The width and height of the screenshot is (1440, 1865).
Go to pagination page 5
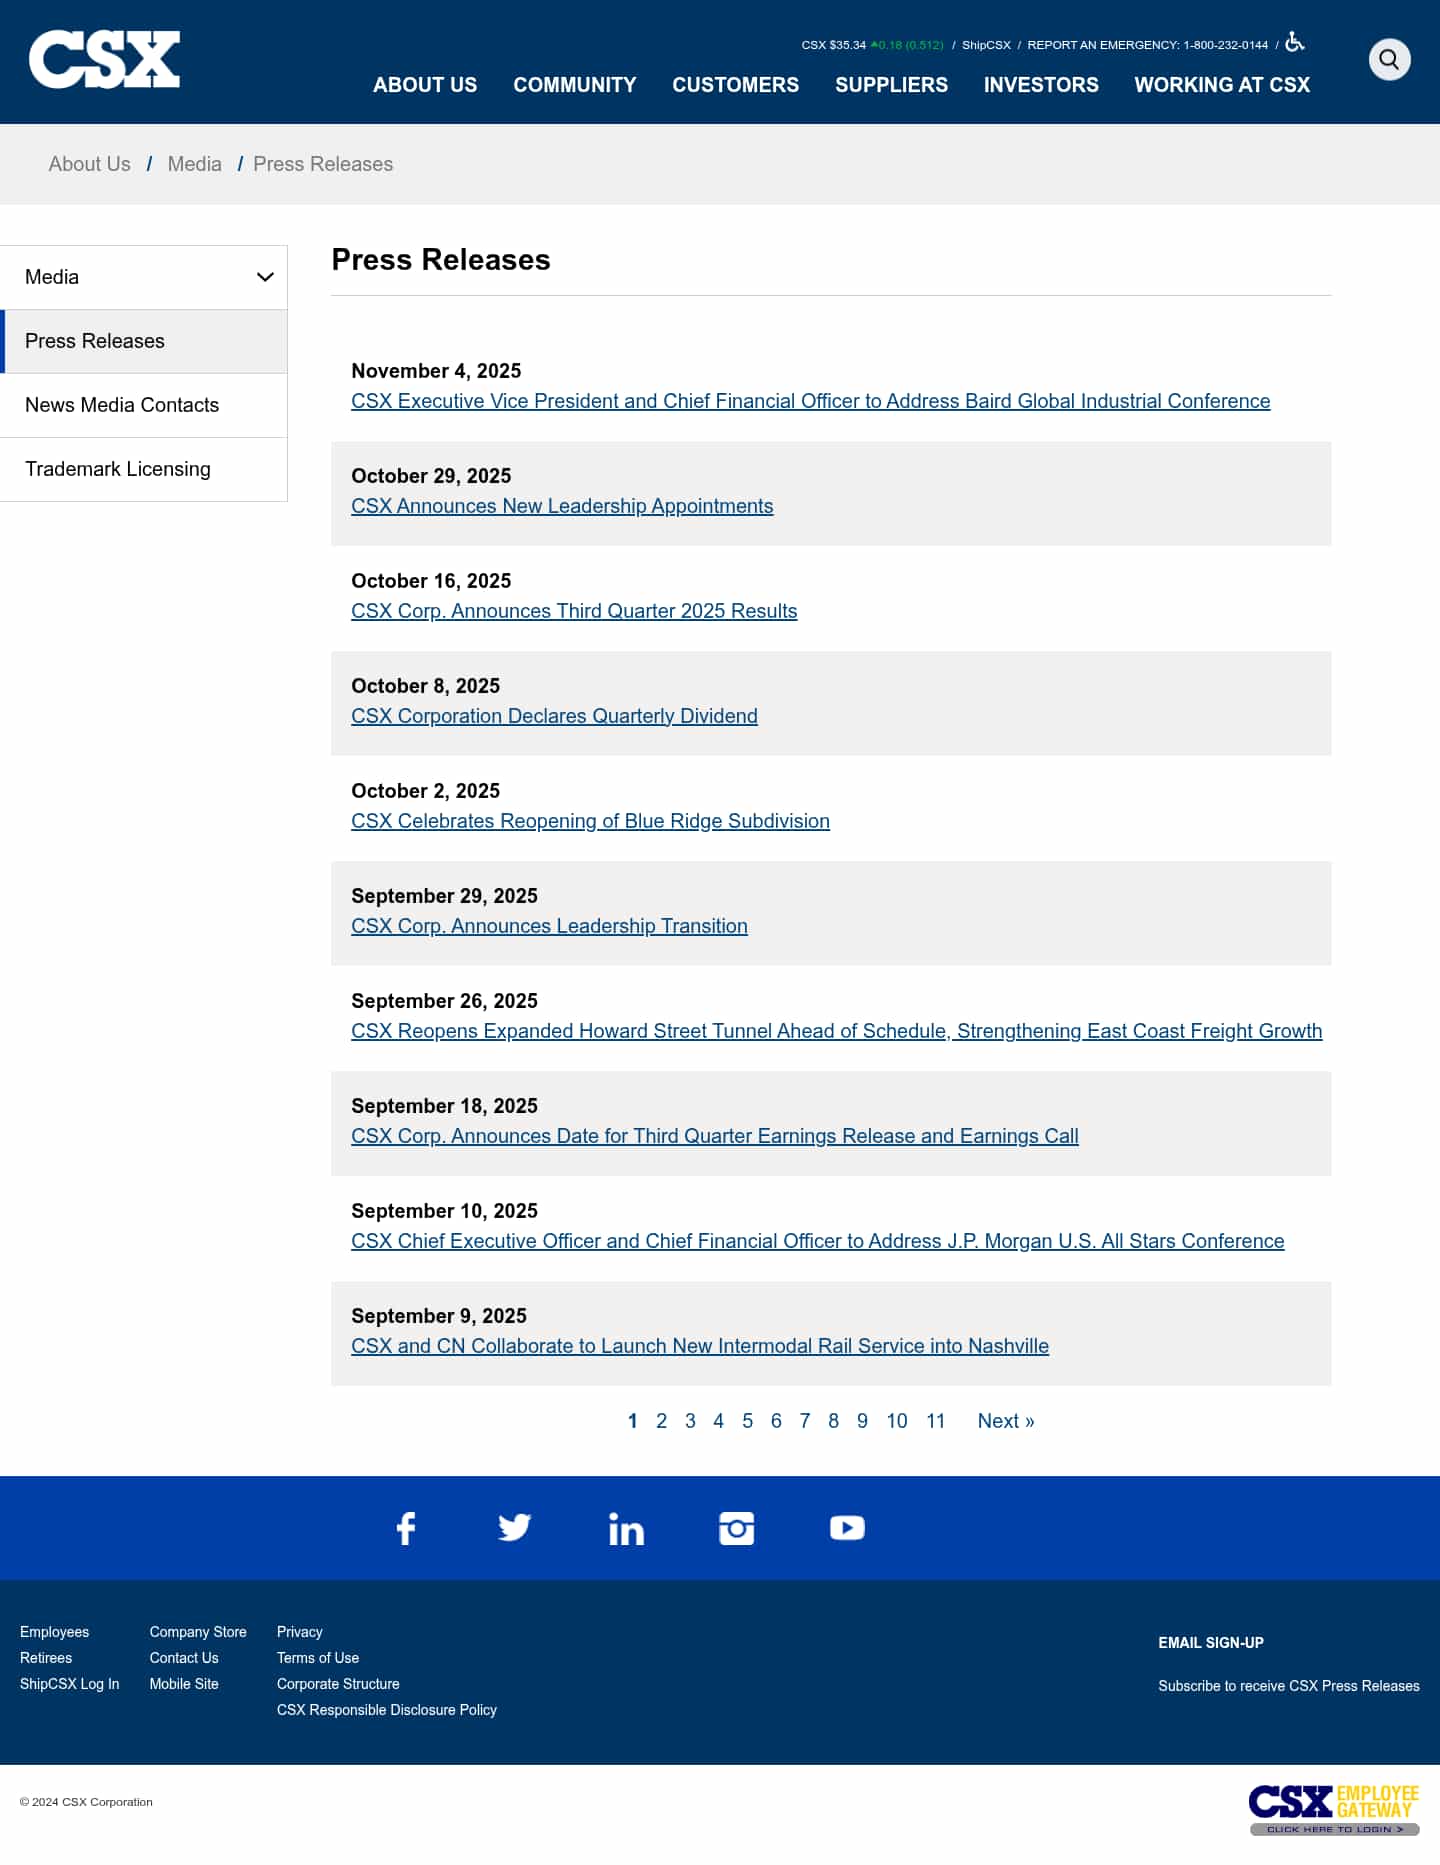click(x=747, y=1421)
